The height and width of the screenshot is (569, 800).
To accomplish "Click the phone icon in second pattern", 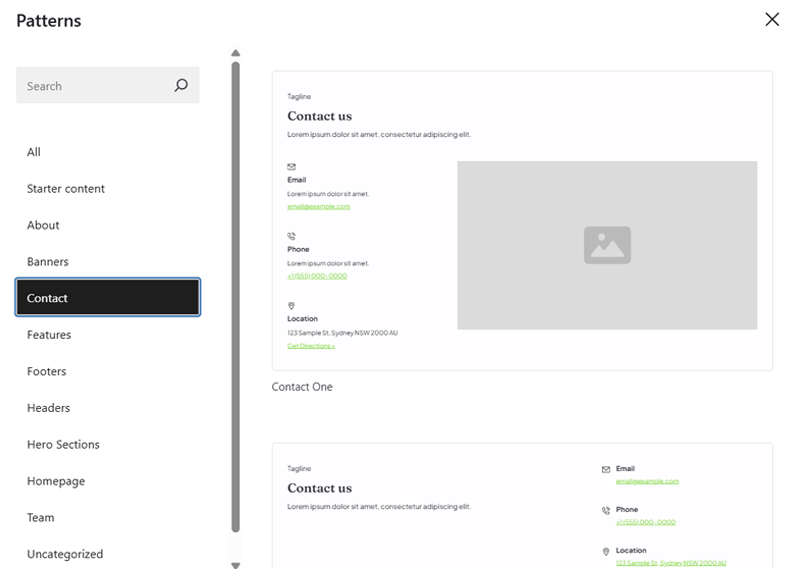I will [x=606, y=510].
